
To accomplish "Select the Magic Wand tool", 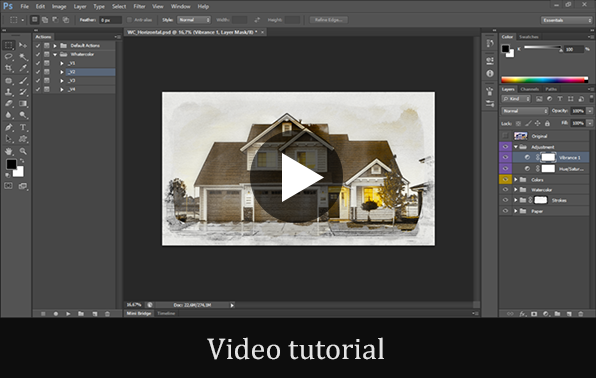I will (x=23, y=57).
